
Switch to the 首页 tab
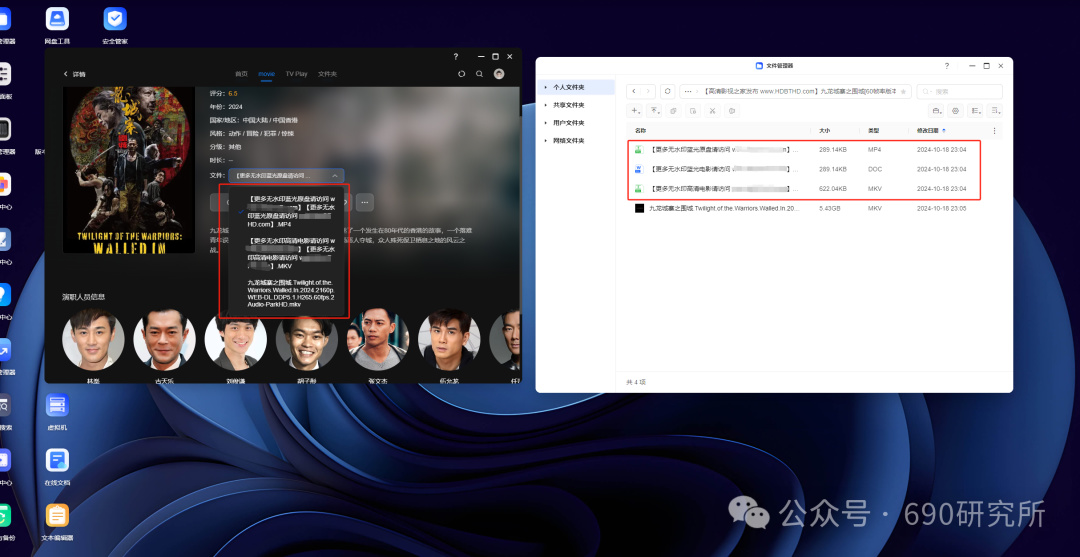coord(241,74)
